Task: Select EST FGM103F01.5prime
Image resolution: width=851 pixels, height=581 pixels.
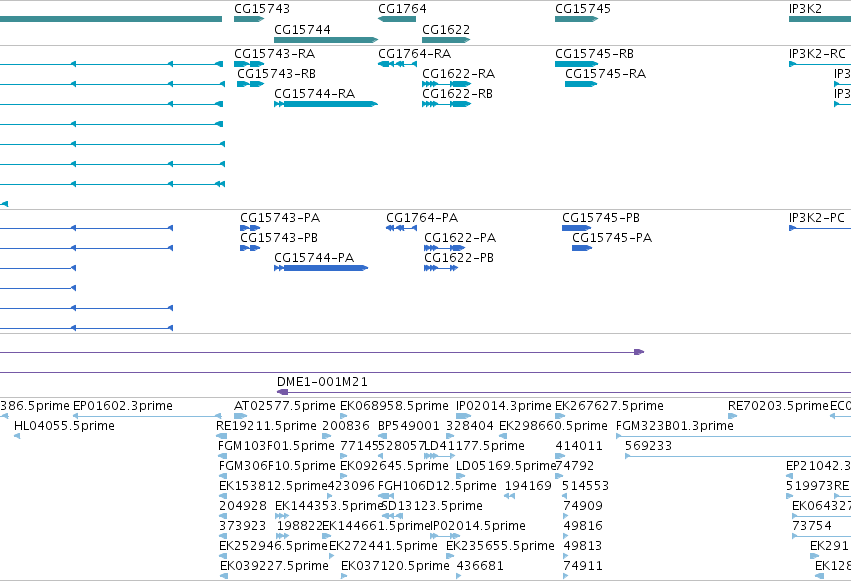Action: 223,456
